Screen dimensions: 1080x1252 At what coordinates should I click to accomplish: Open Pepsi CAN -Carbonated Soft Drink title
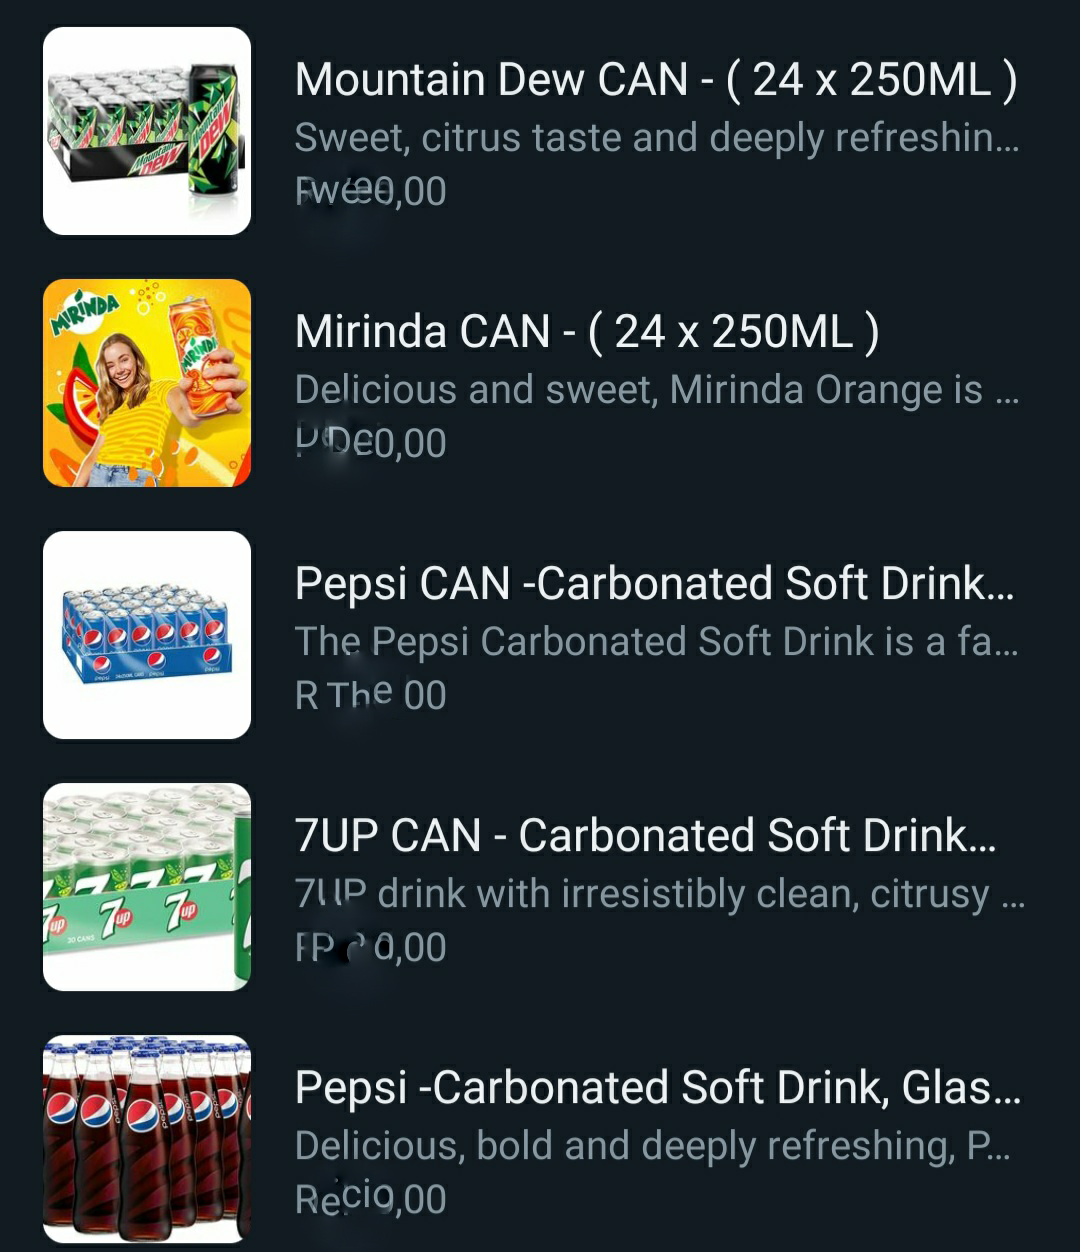(655, 584)
